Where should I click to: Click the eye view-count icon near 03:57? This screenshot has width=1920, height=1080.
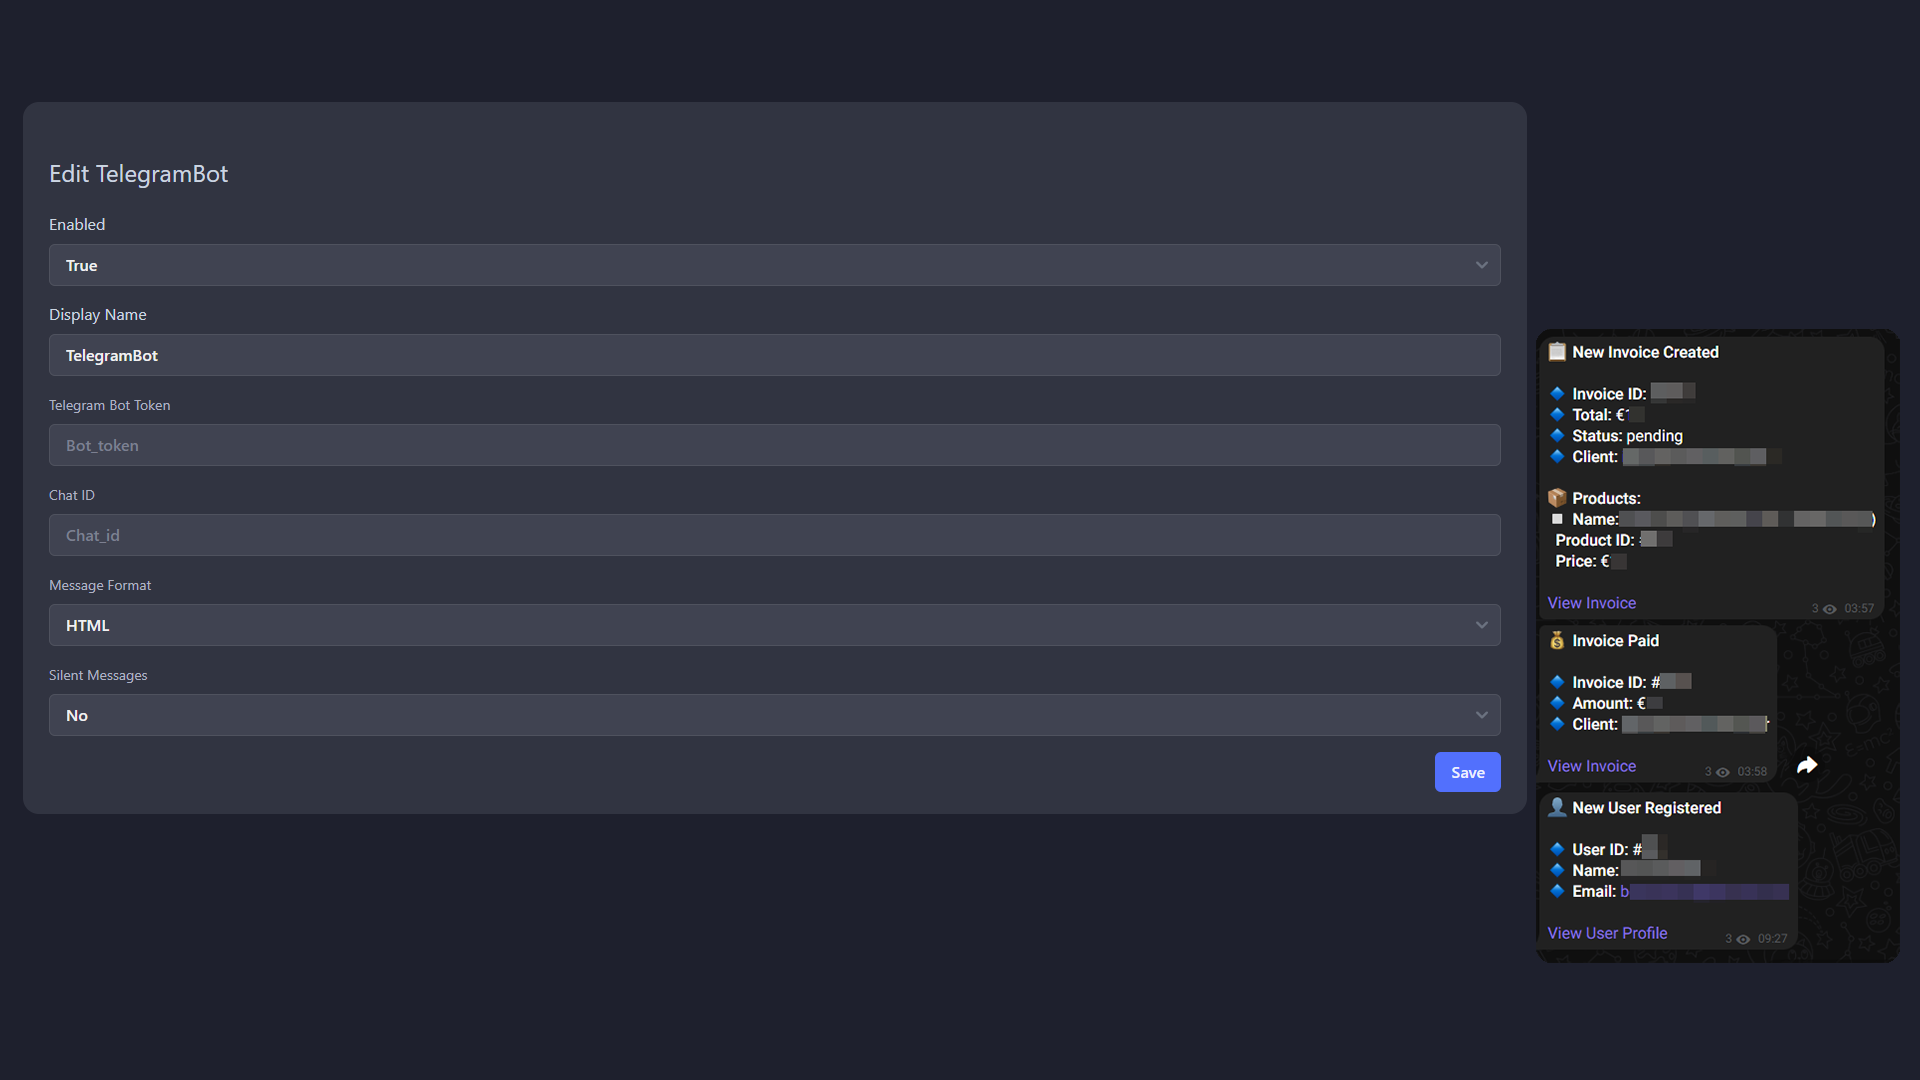coord(1830,608)
